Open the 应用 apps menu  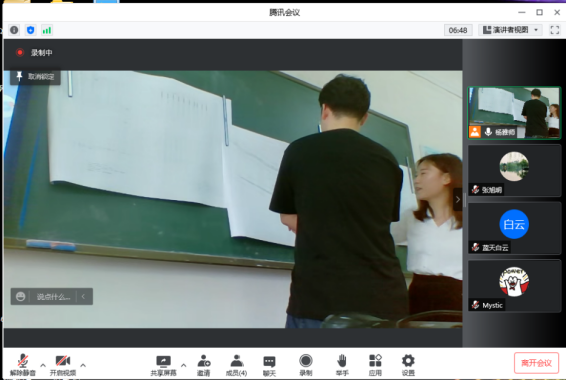point(375,365)
